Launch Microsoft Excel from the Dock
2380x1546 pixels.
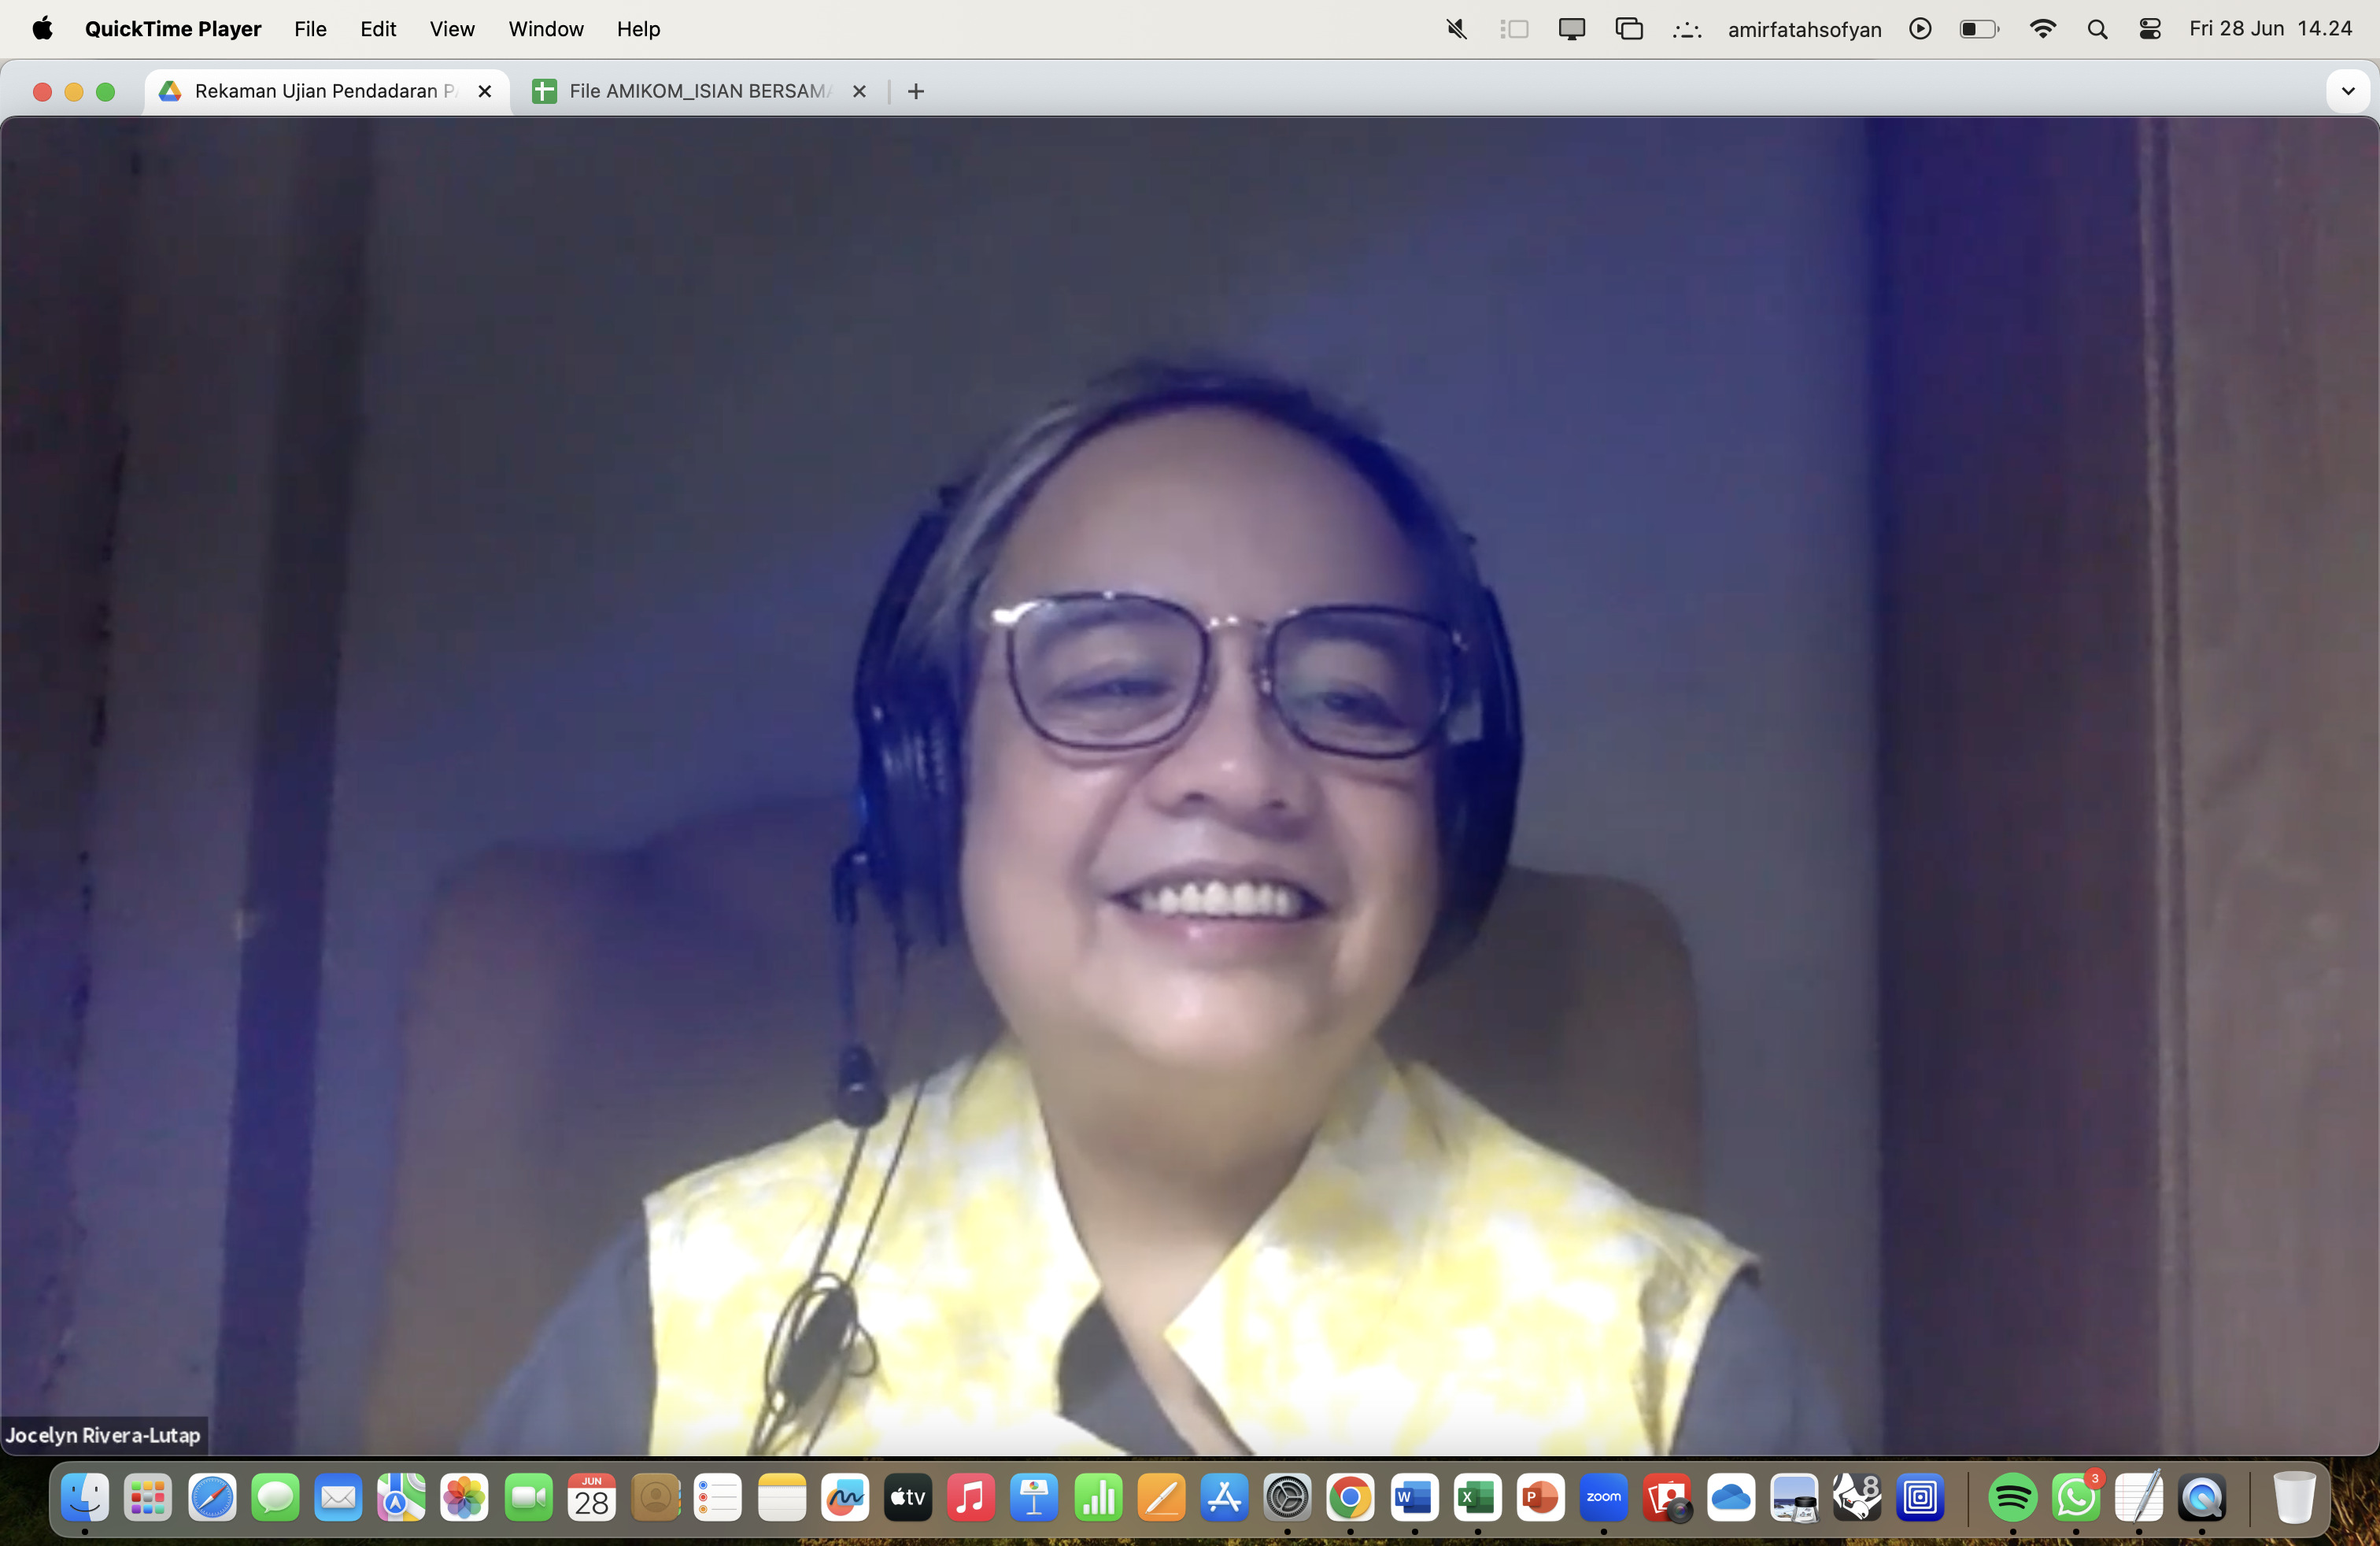(1477, 1497)
